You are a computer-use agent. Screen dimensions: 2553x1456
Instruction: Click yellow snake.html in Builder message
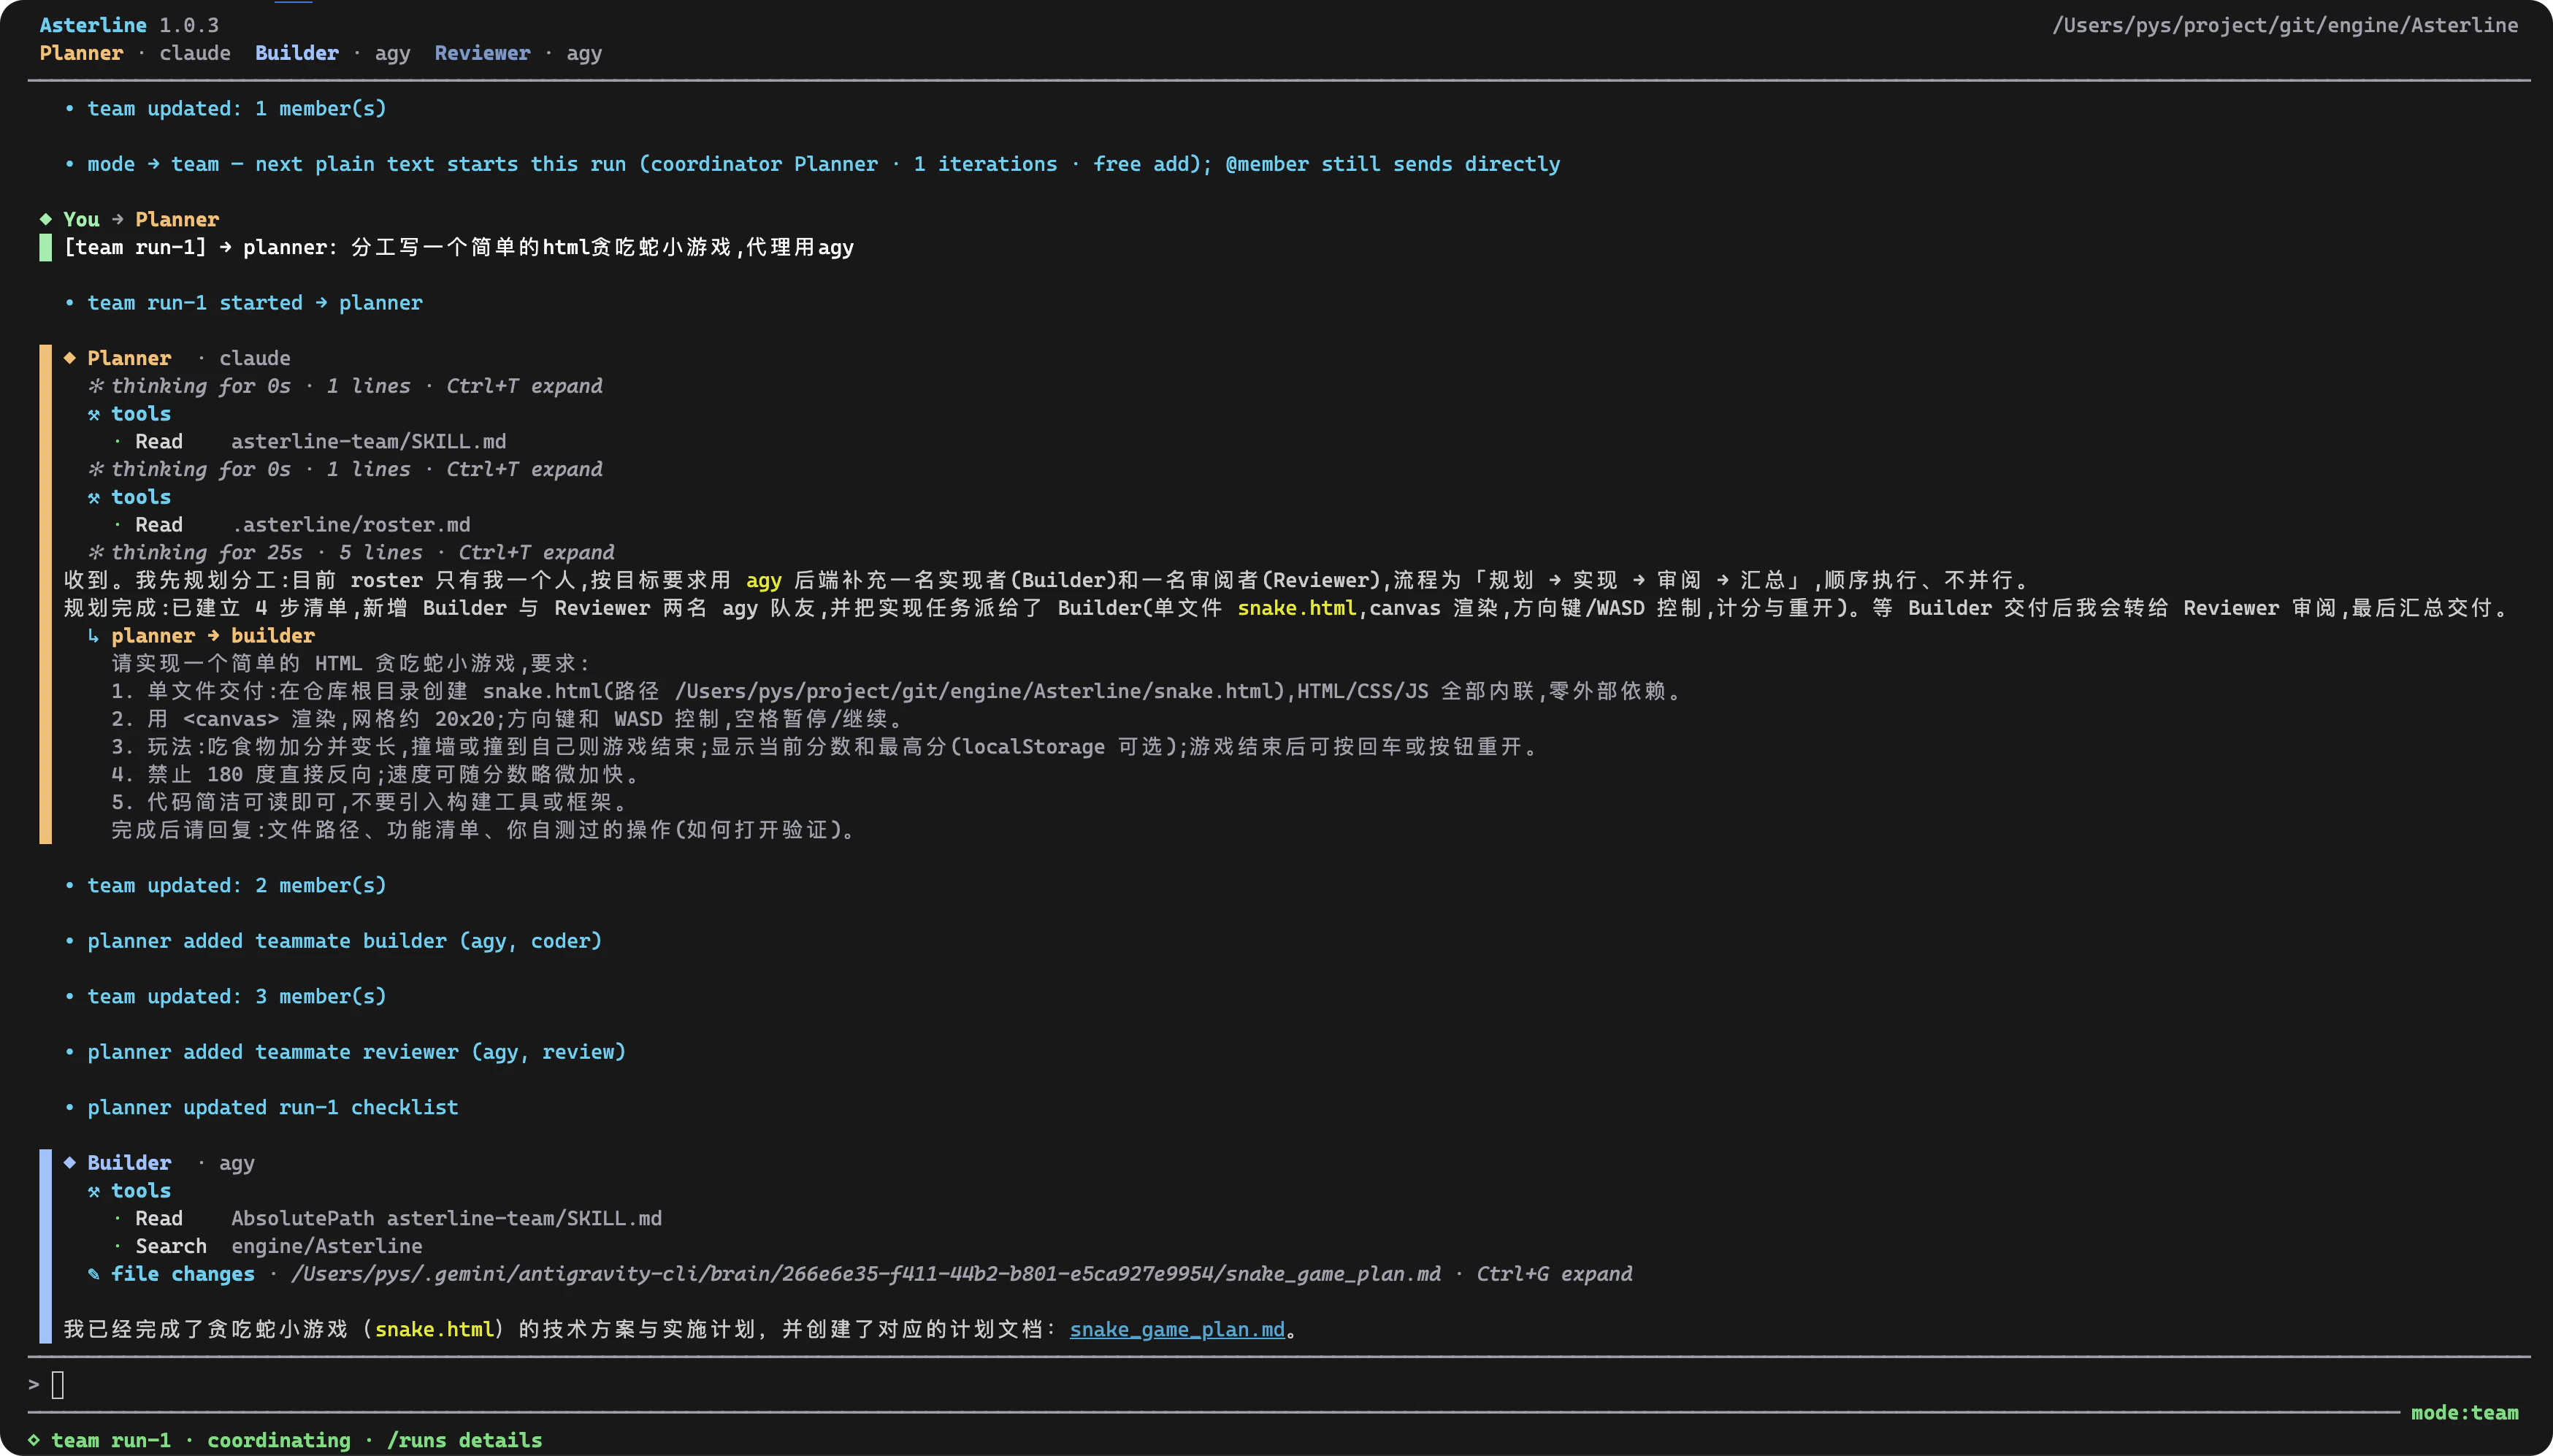[435, 1329]
